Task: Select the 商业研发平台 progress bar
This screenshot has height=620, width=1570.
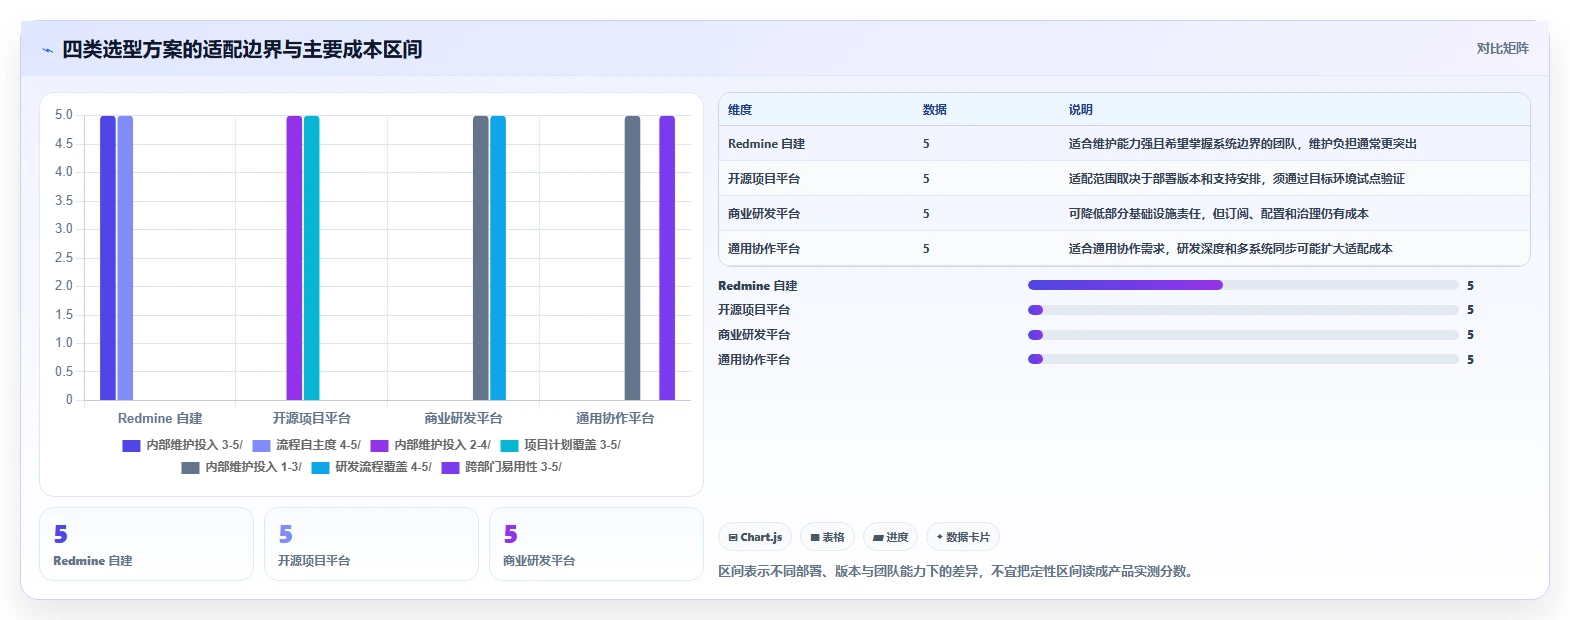Action: [x=1243, y=335]
